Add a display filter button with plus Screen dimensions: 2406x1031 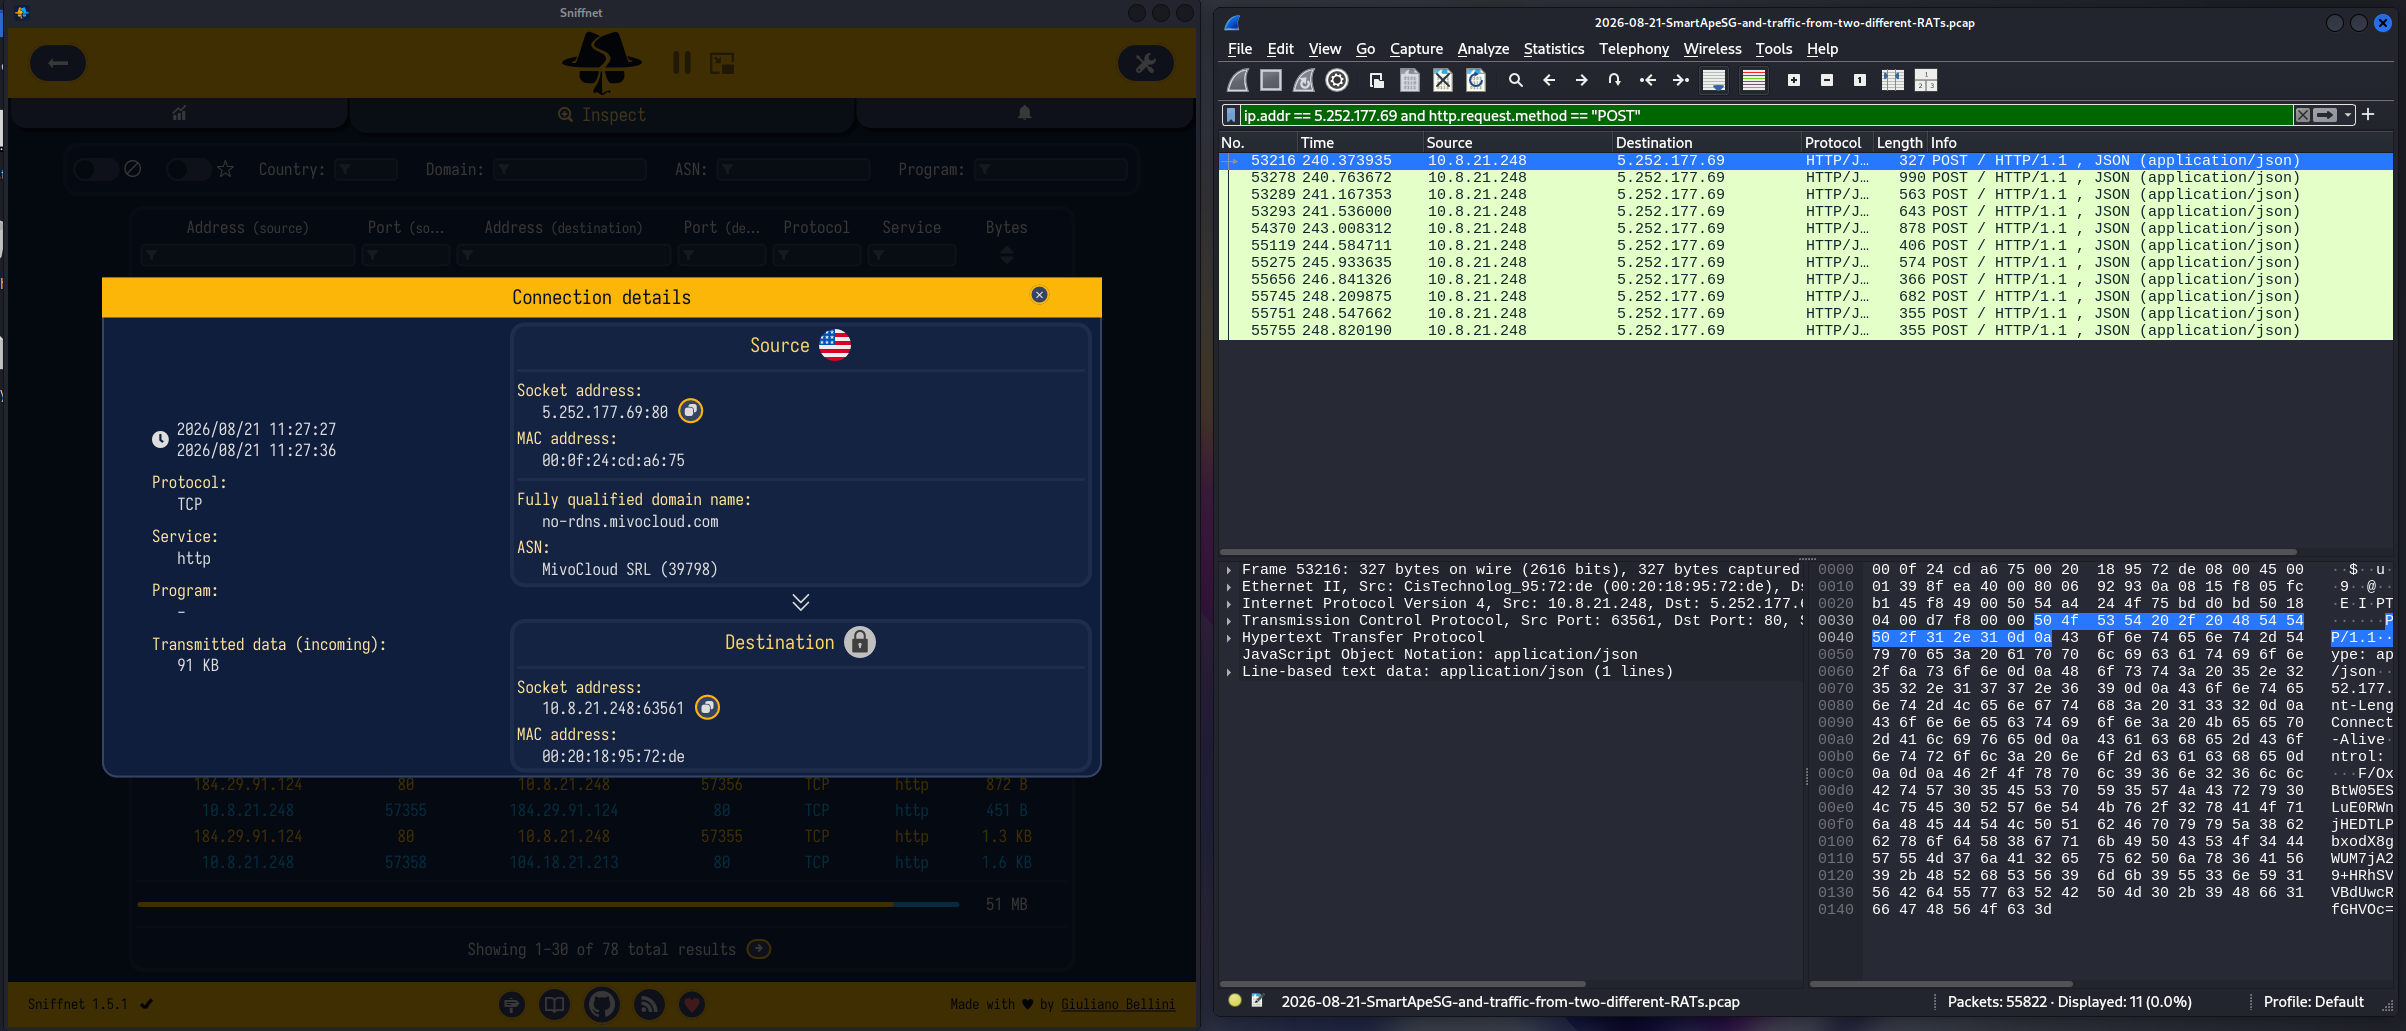[2368, 115]
